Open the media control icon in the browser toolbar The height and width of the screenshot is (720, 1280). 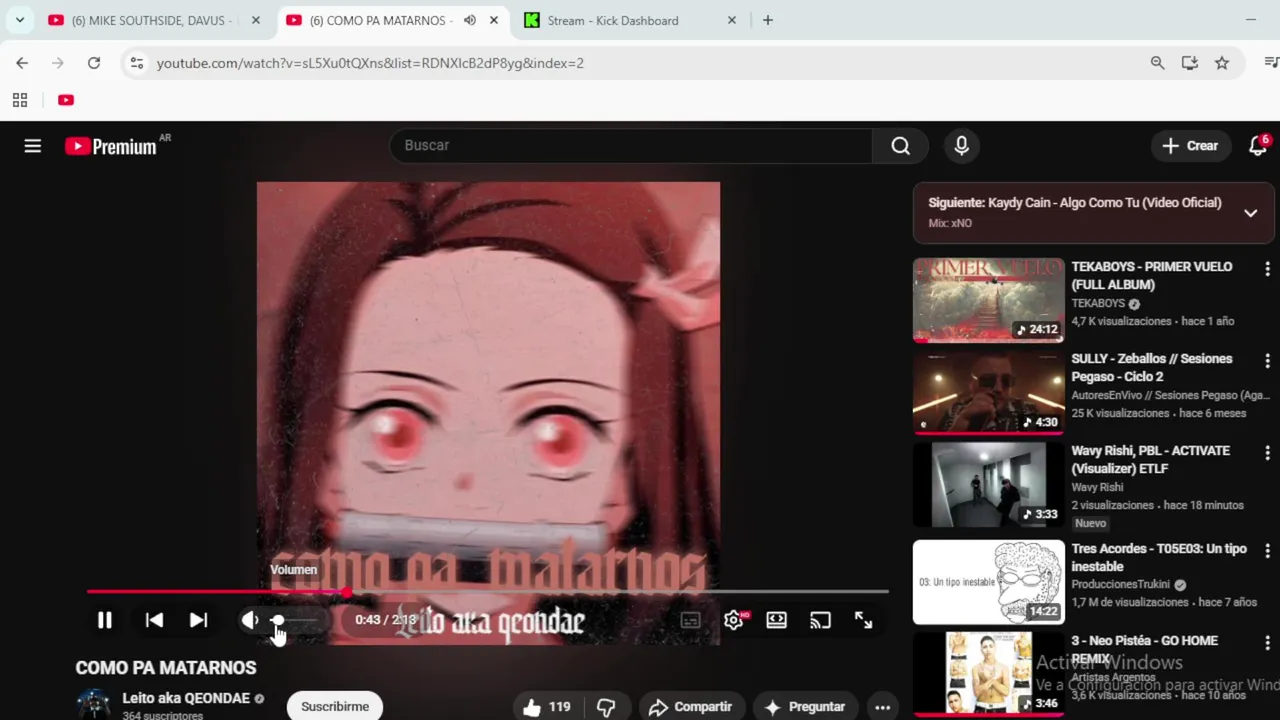tap(1271, 63)
